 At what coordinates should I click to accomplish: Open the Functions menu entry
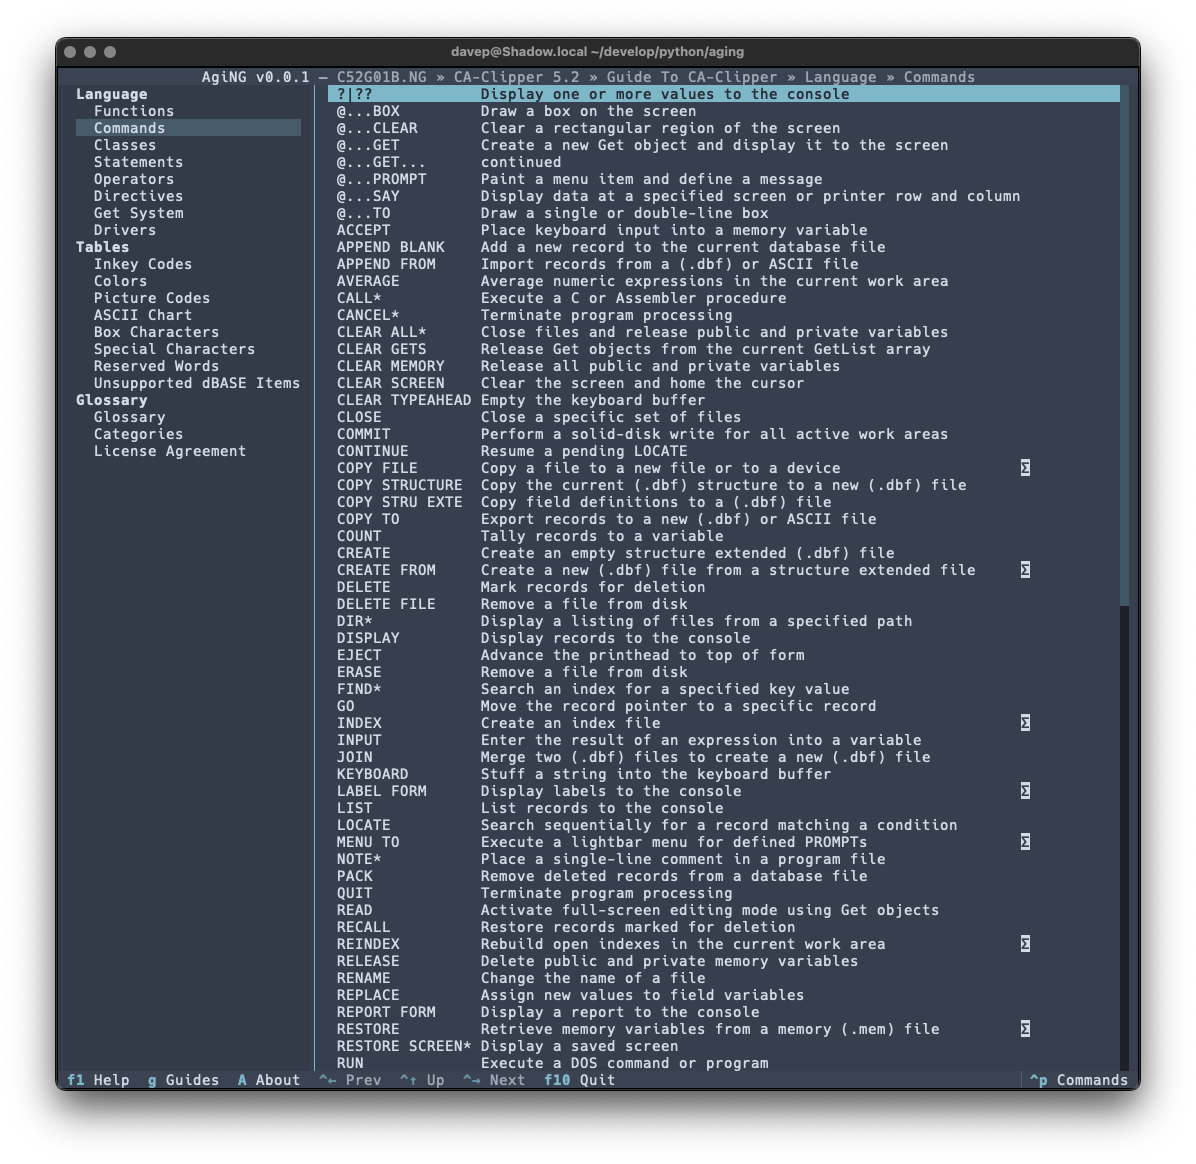tap(134, 111)
